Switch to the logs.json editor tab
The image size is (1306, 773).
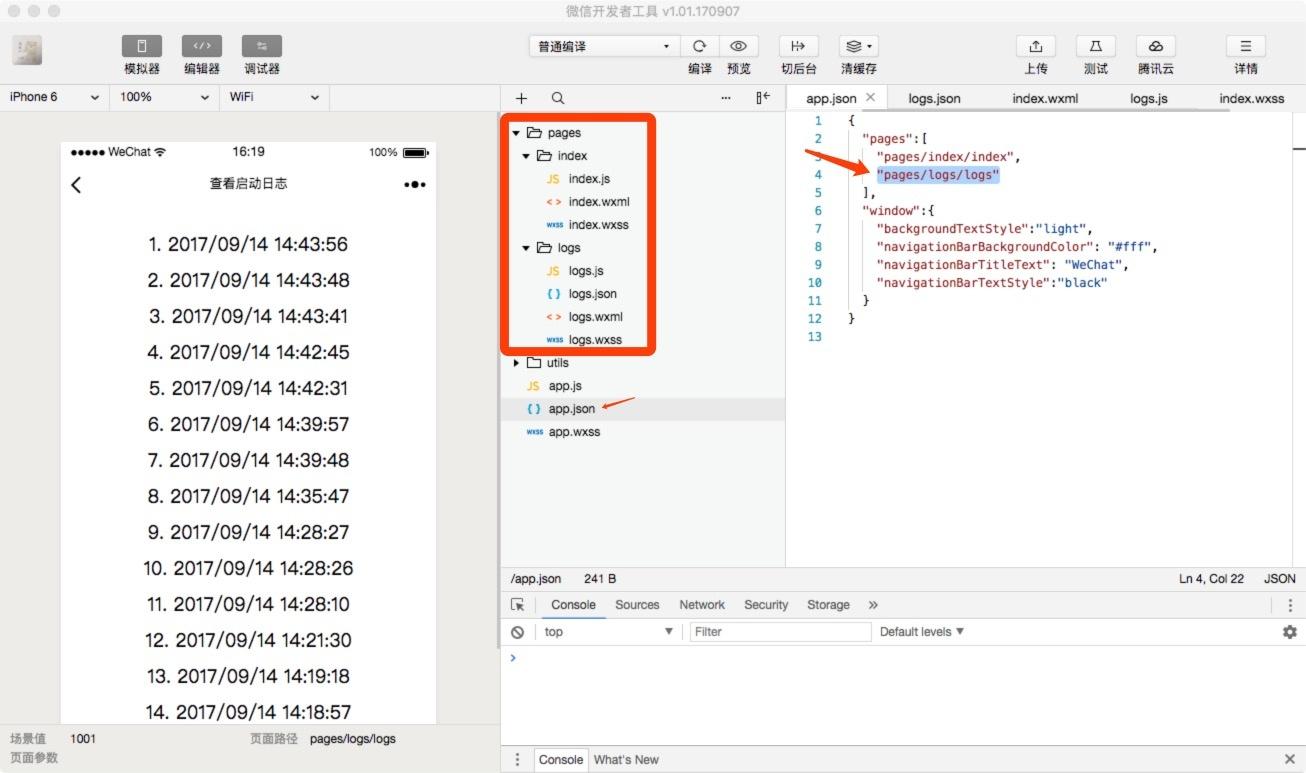[934, 98]
